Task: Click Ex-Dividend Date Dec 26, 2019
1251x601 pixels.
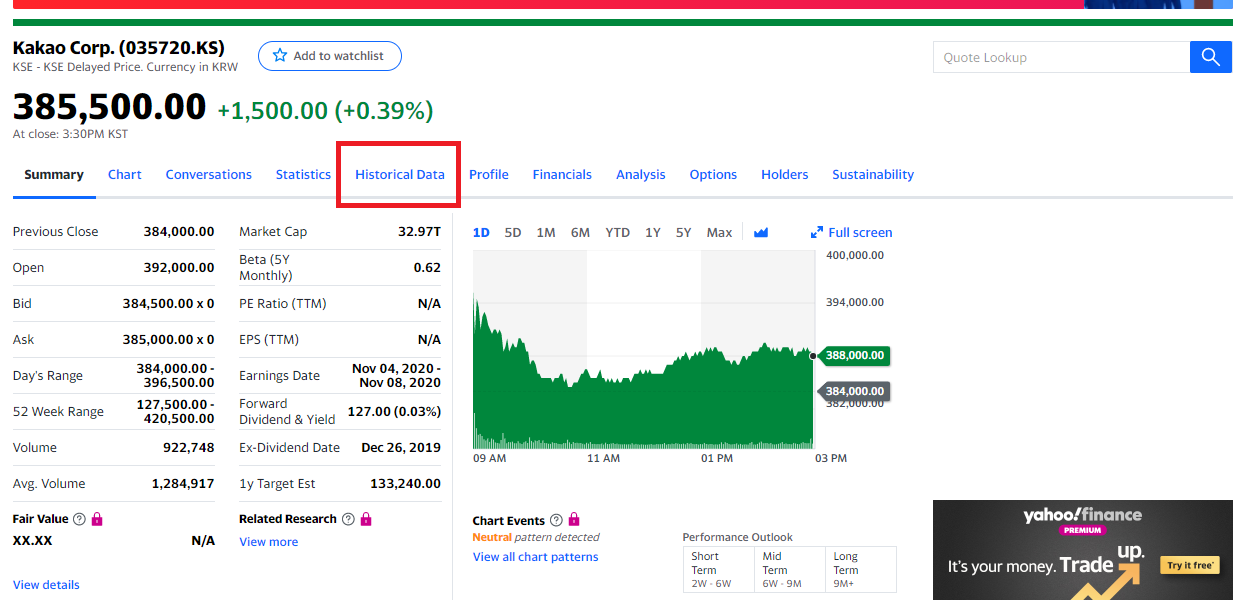Action: point(401,447)
